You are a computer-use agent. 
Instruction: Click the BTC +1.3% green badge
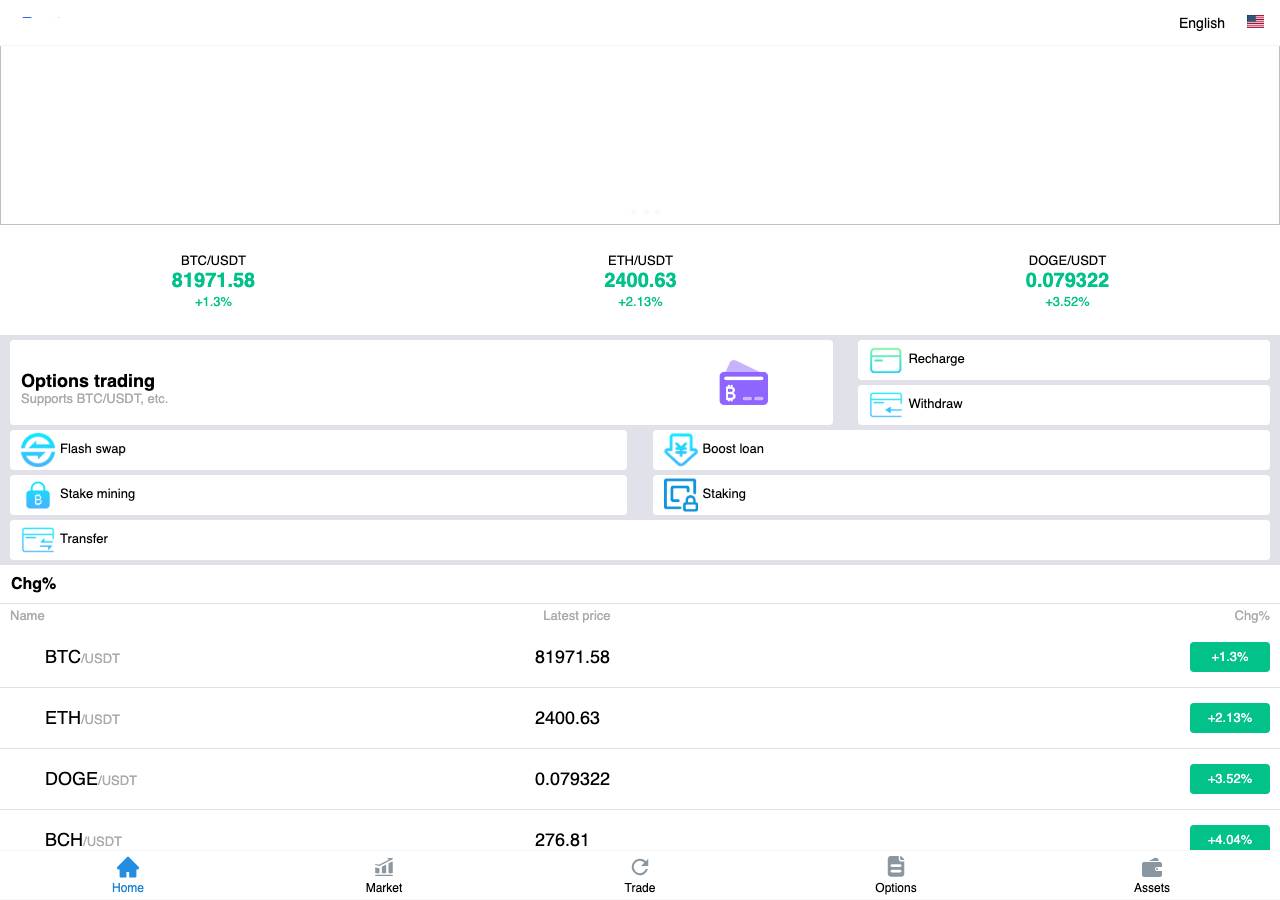click(1230, 657)
